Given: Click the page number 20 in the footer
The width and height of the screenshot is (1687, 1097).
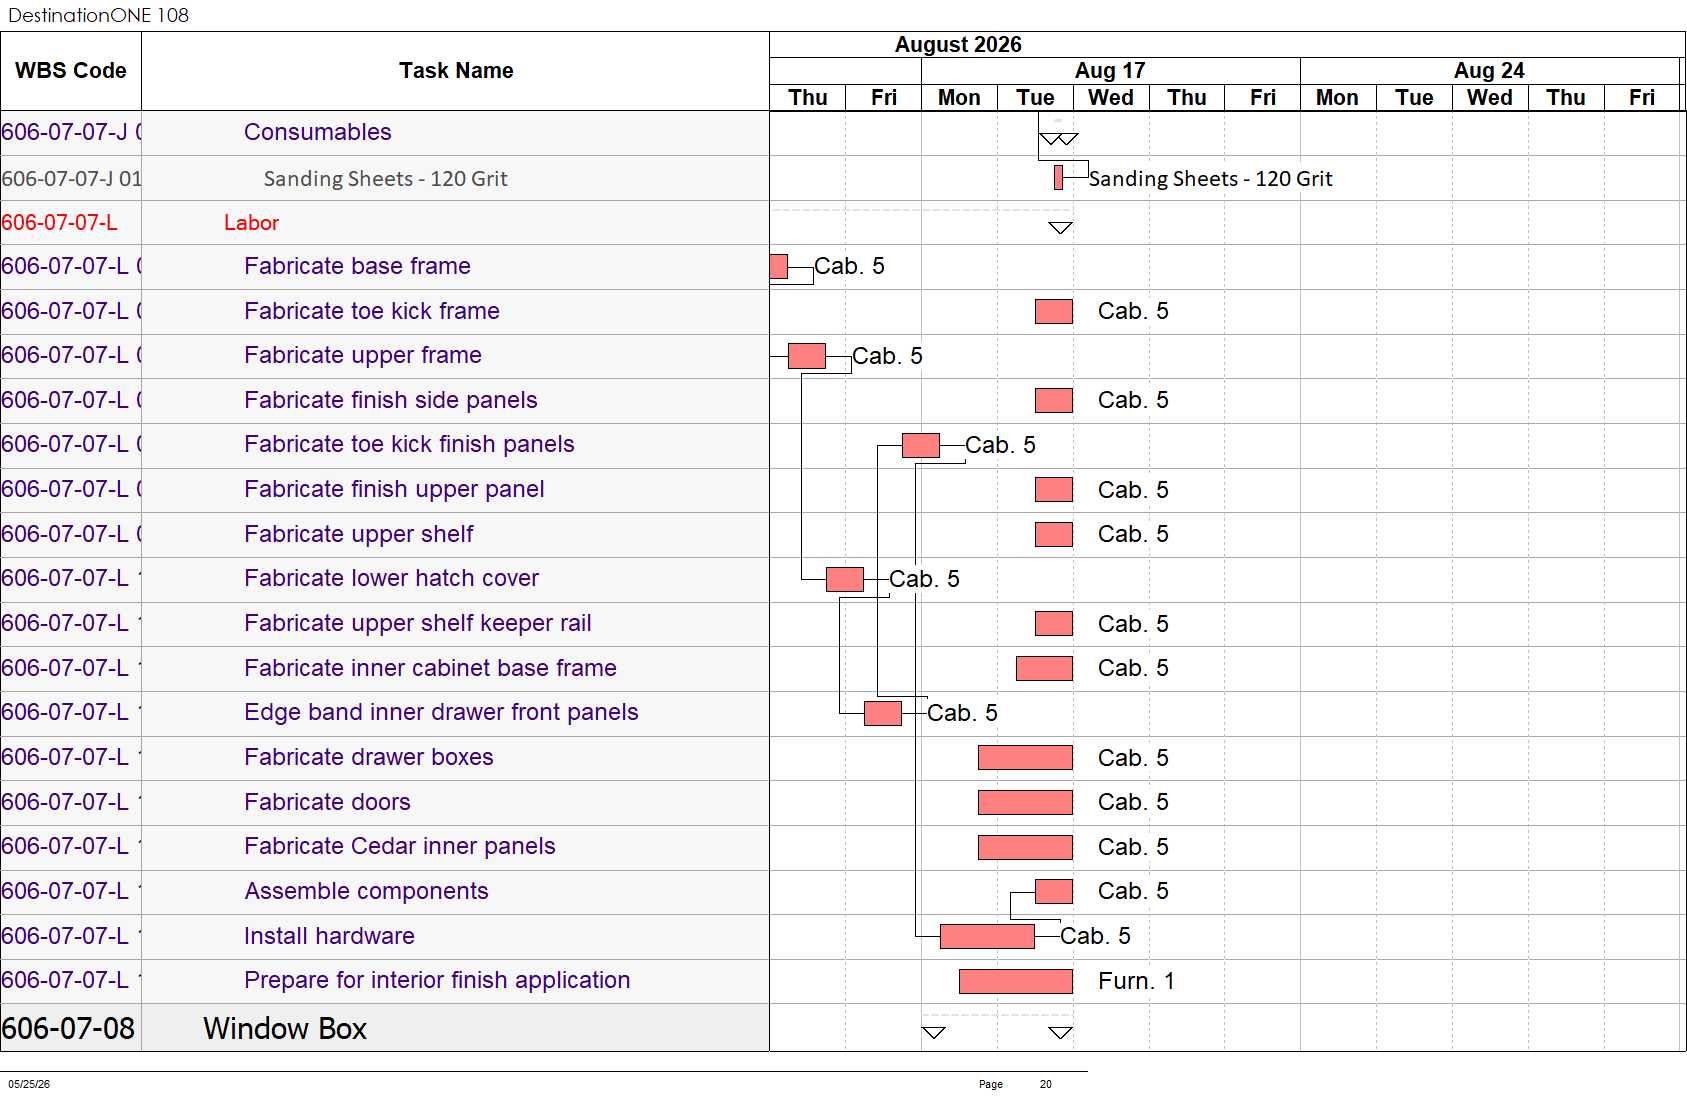Looking at the screenshot, I should click(x=1046, y=1084).
